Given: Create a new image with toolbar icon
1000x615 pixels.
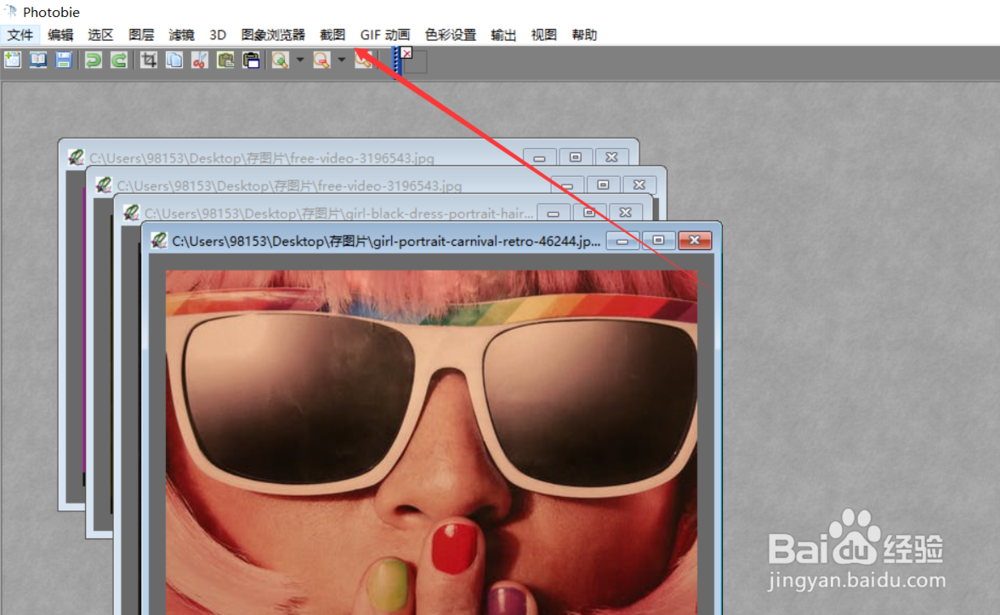Looking at the screenshot, I should (13, 60).
